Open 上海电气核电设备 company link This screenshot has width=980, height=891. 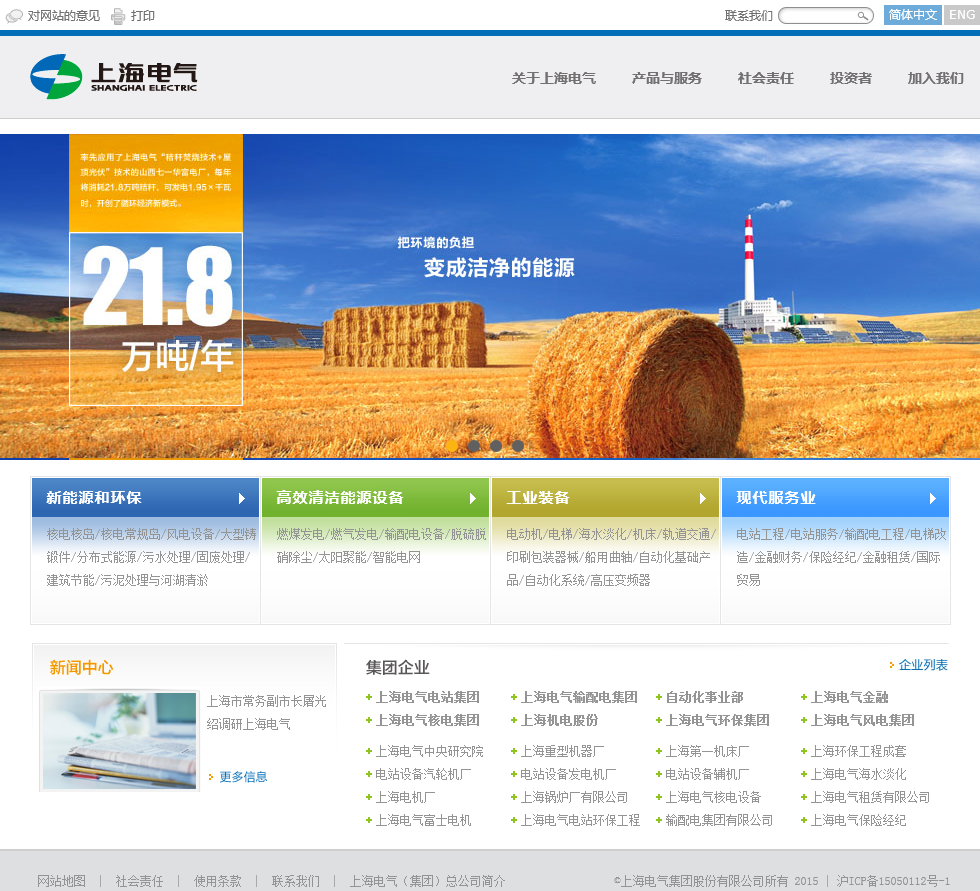pos(713,797)
